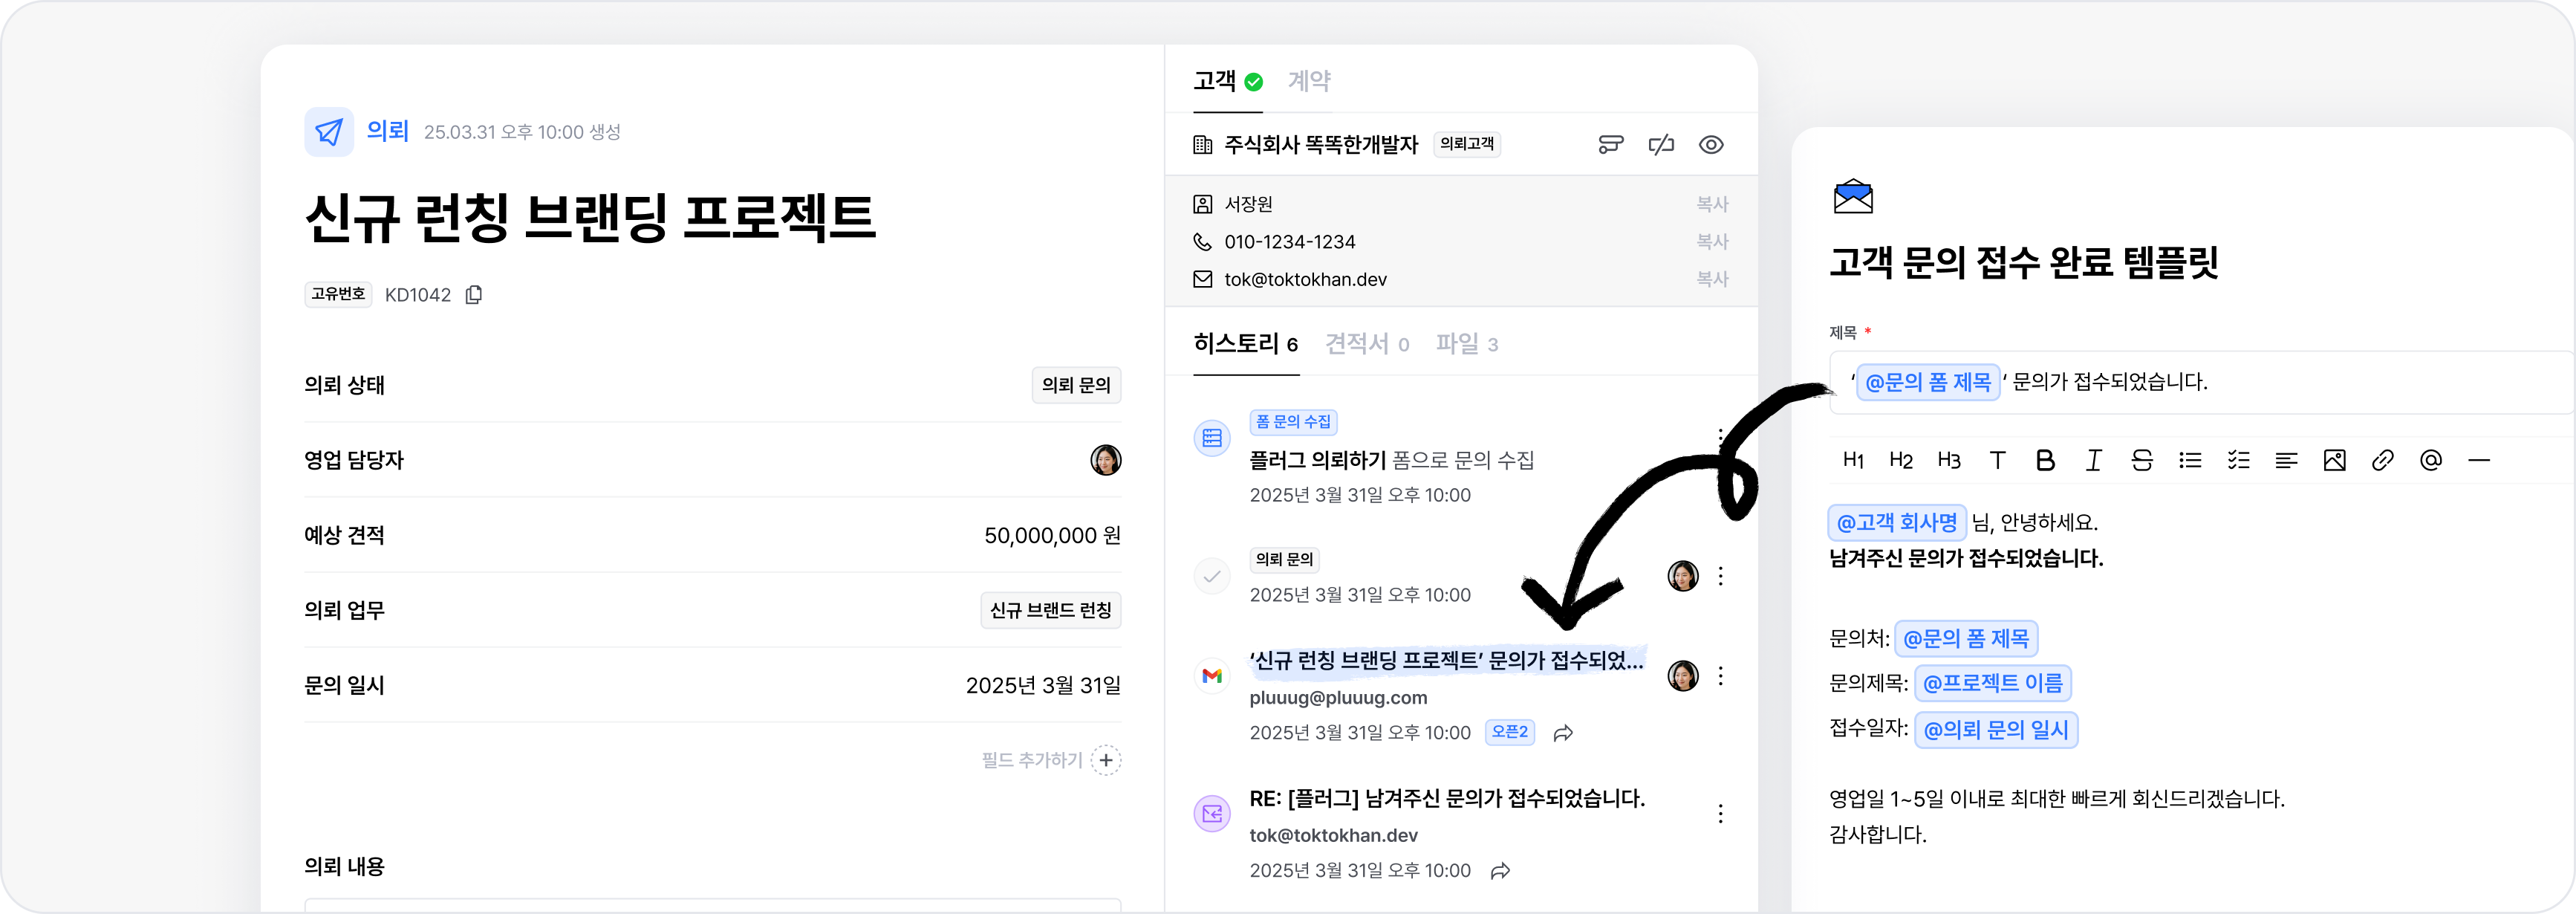The image size is (2576, 914).
Task: Click the Gmail icon in history
Action: click(1212, 676)
